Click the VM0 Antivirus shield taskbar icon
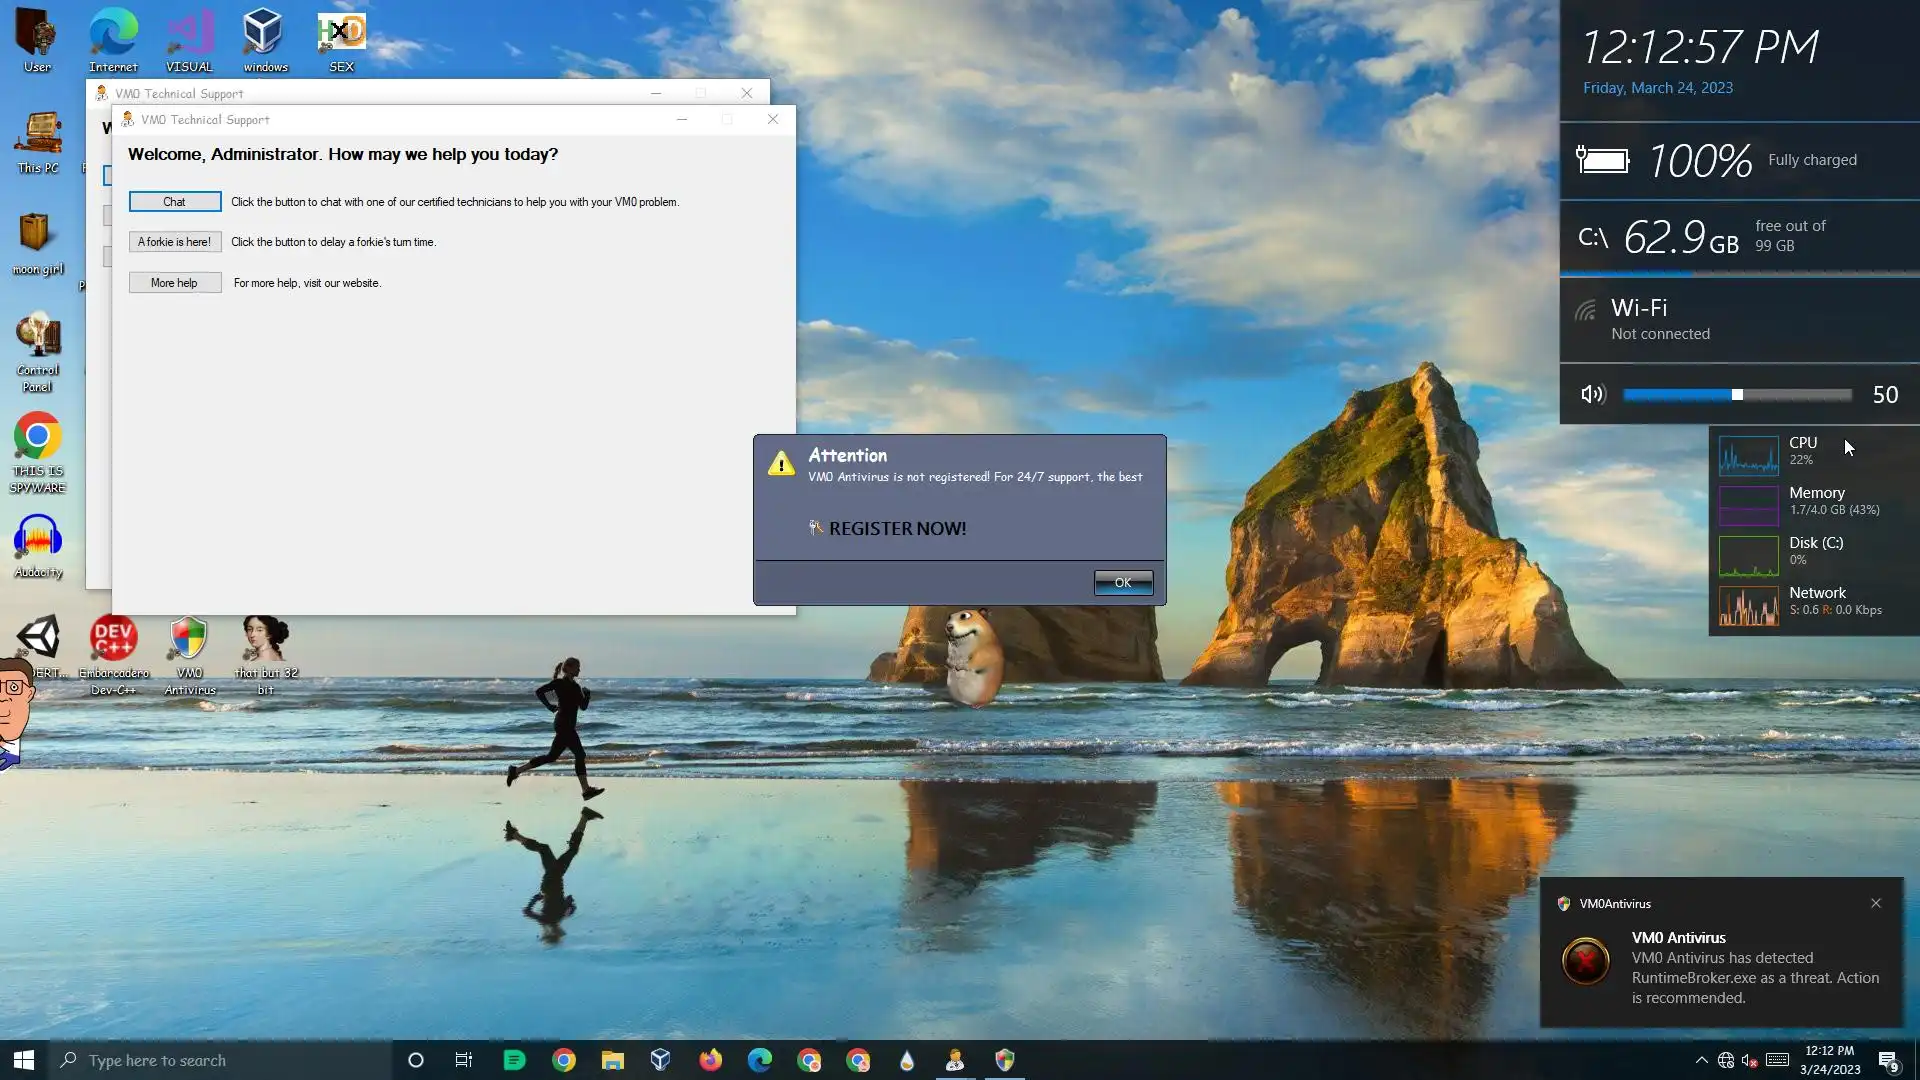The width and height of the screenshot is (1920, 1080). click(1005, 1060)
